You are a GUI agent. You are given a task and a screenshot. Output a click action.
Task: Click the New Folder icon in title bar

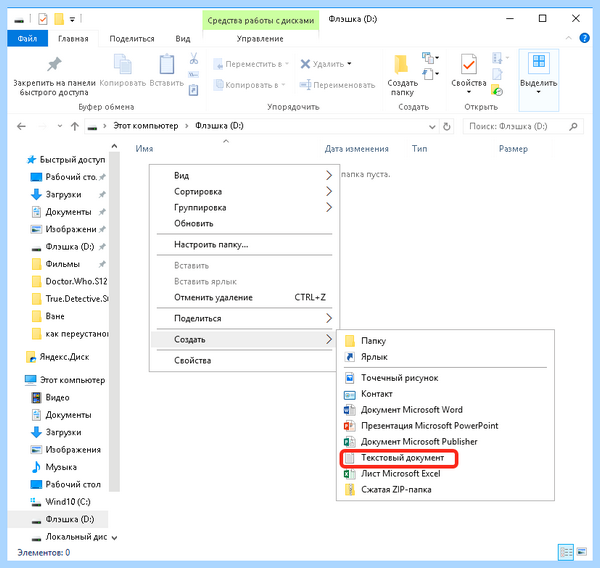pos(59,19)
